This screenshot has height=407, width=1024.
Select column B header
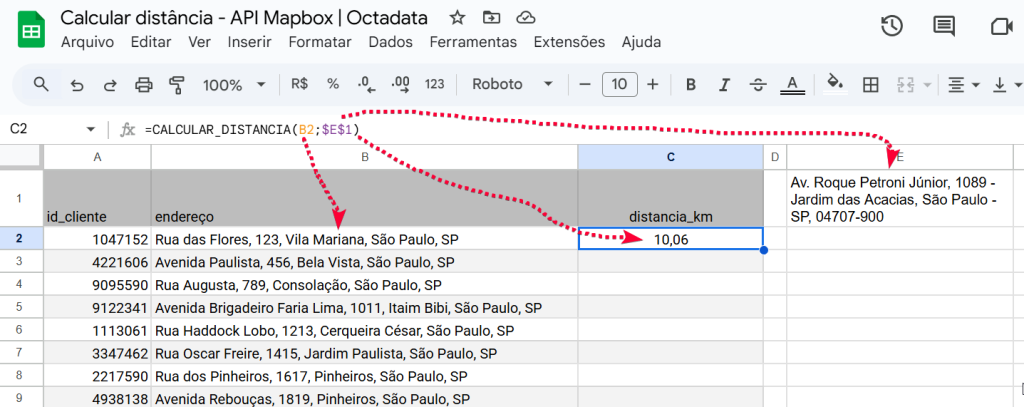364,157
